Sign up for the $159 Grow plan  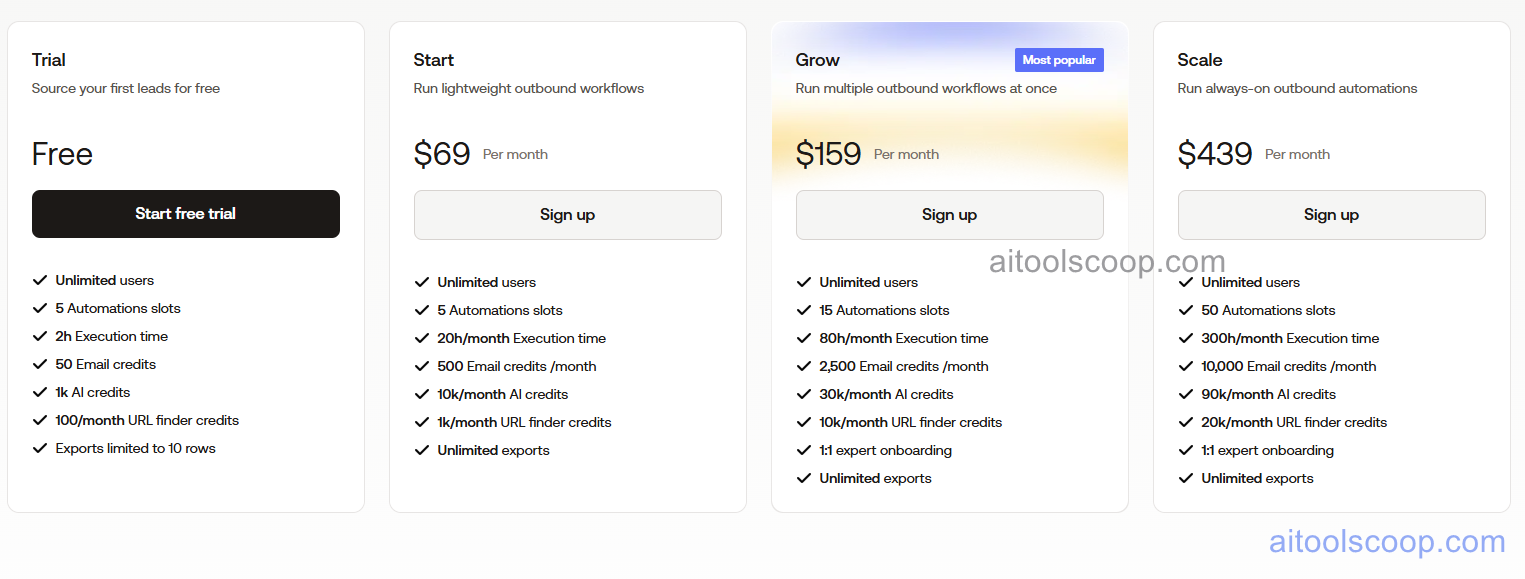coord(949,215)
